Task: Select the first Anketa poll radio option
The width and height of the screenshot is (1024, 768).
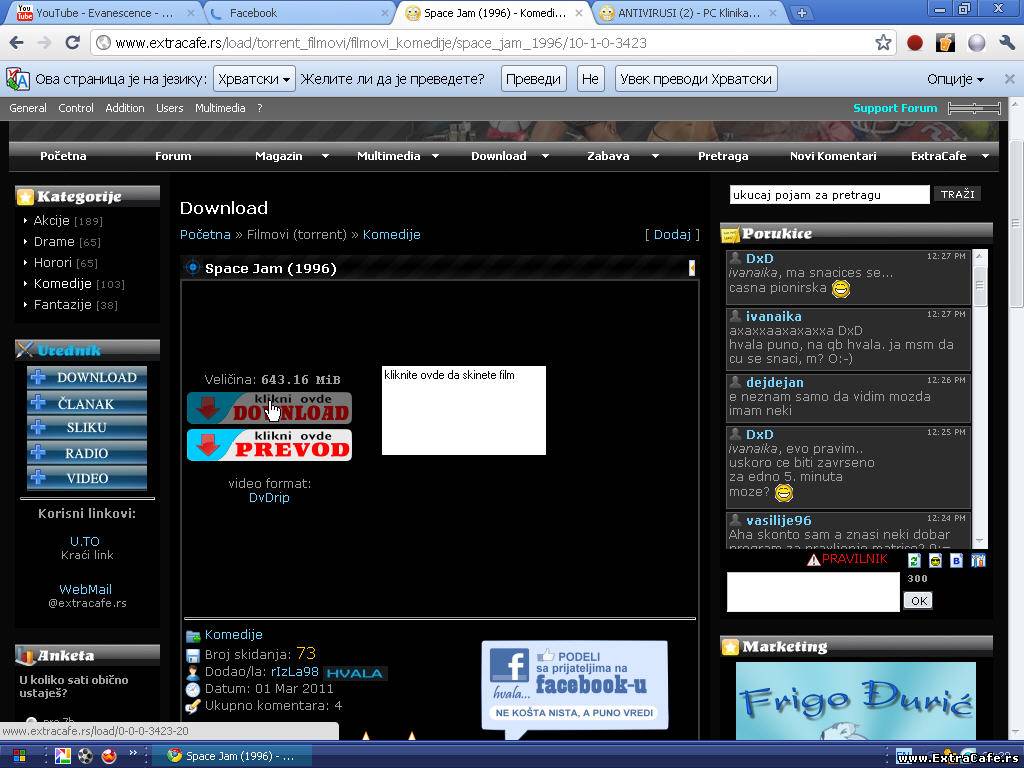Action: click(31, 722)
